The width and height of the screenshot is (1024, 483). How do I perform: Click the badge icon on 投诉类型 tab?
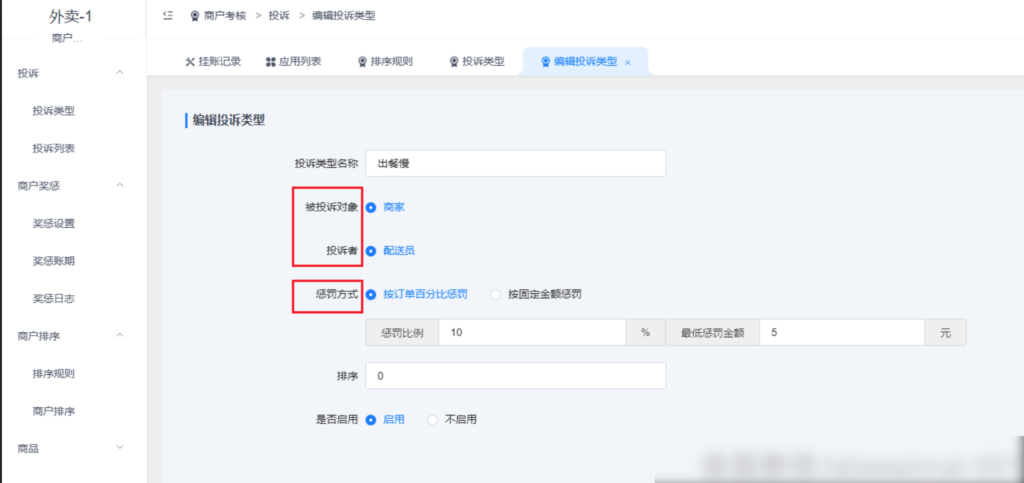(453, 61)
